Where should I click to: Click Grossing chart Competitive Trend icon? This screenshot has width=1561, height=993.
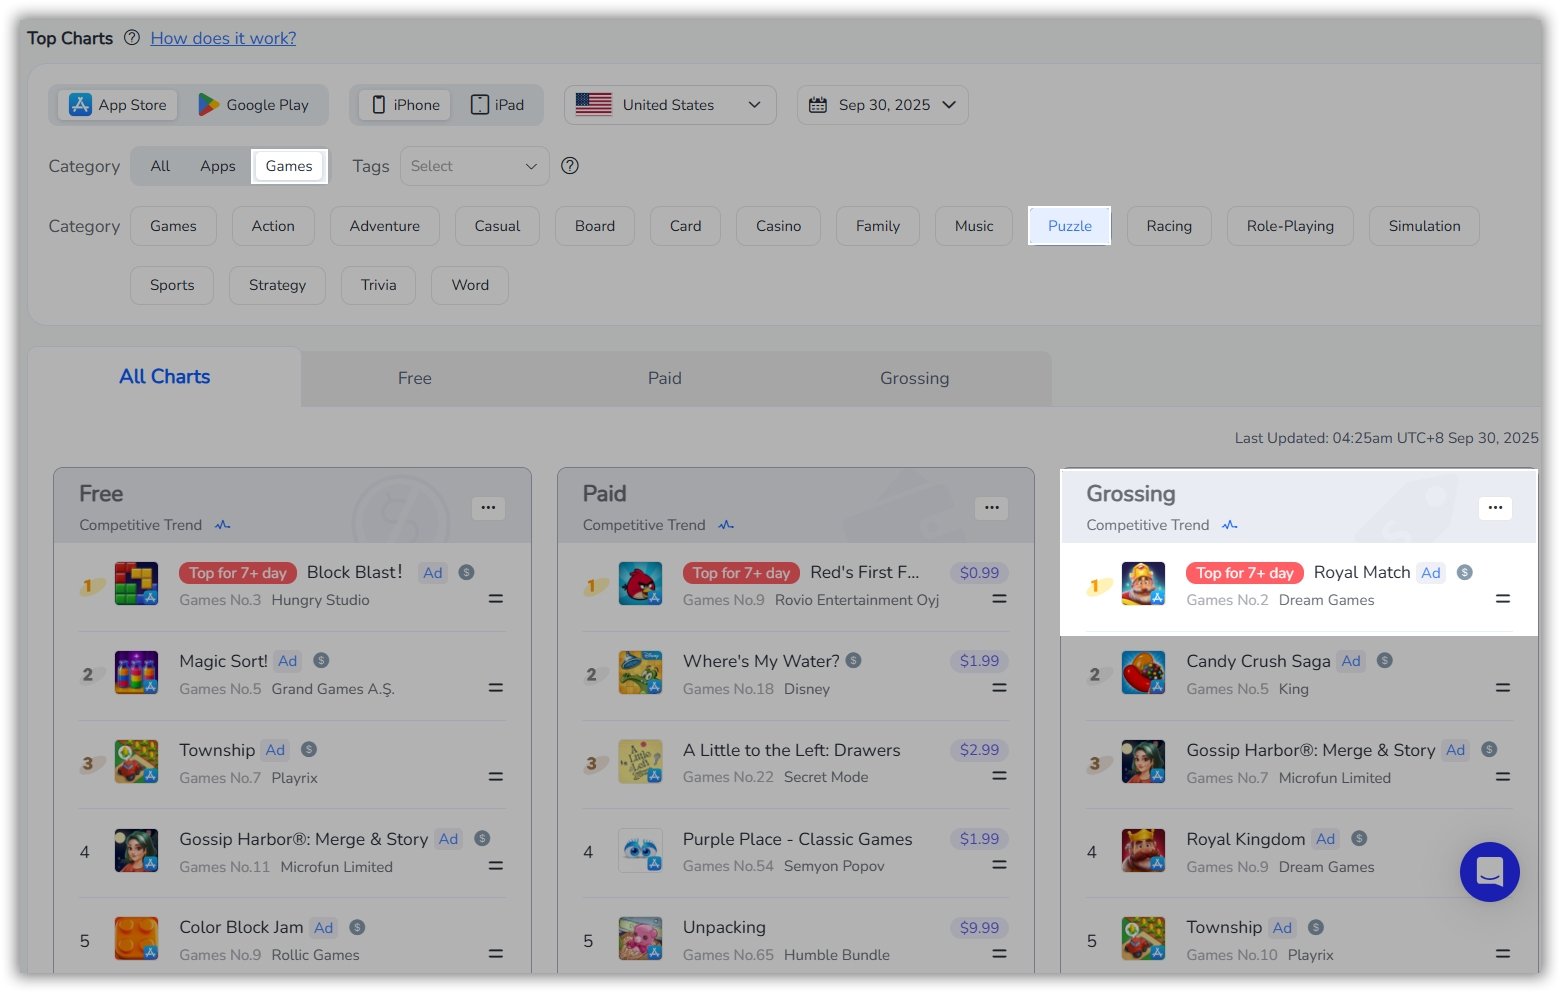coord(1230,525)
